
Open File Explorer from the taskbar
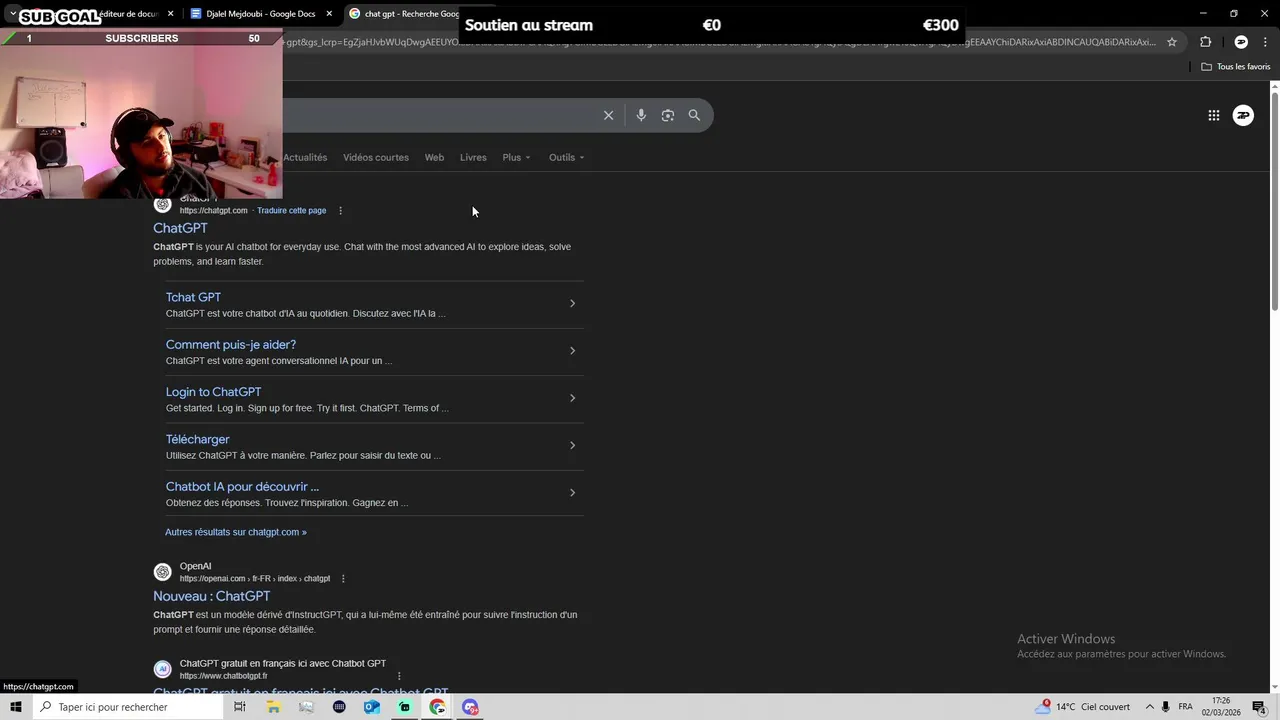click(273, 707)
